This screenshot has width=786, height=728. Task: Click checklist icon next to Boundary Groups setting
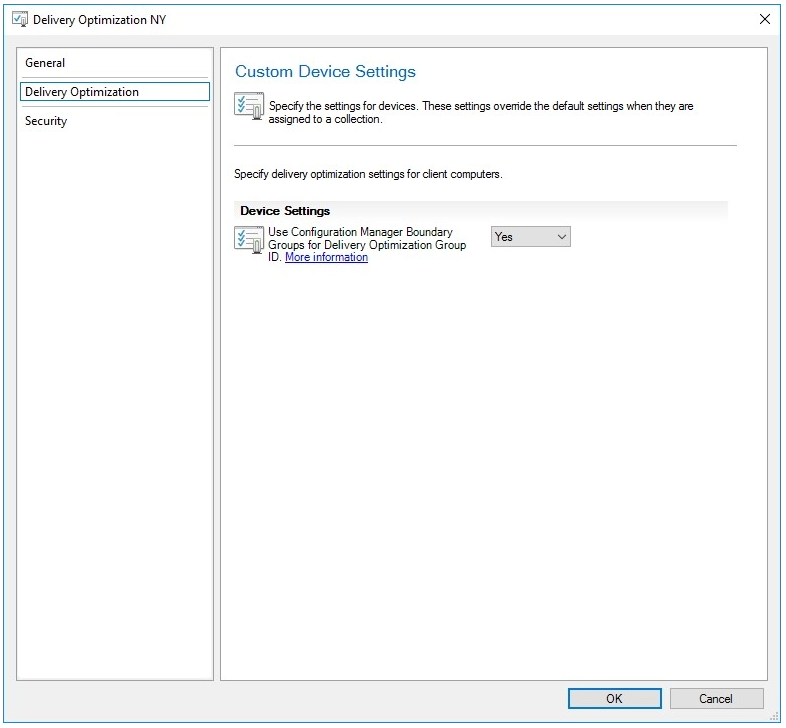coord(249,239)
